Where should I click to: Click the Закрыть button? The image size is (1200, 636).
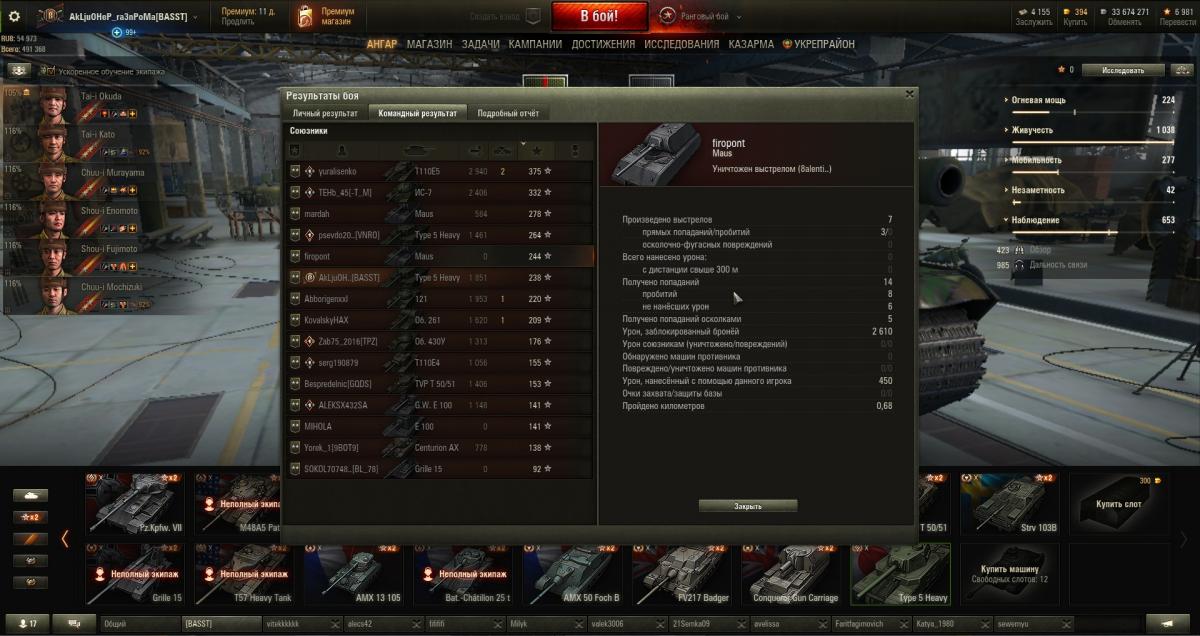(x=748, y=506)
